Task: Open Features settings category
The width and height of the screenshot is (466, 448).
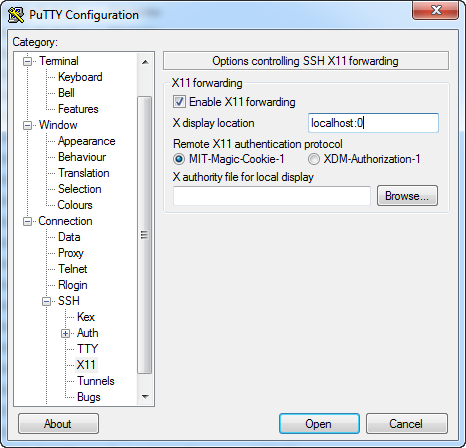Action: 78,109
